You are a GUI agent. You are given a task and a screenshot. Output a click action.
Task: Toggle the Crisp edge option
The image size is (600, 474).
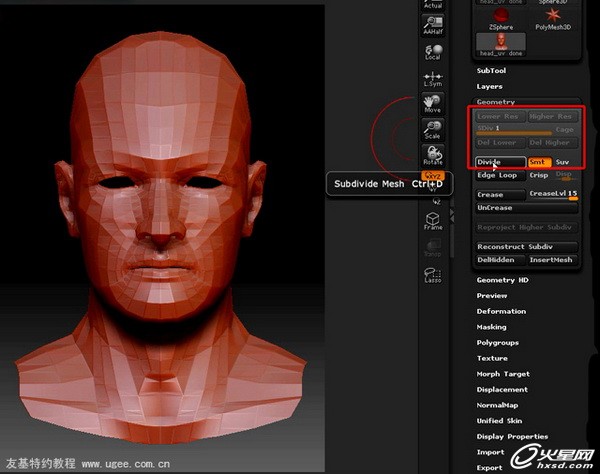(x=539, y=175)
